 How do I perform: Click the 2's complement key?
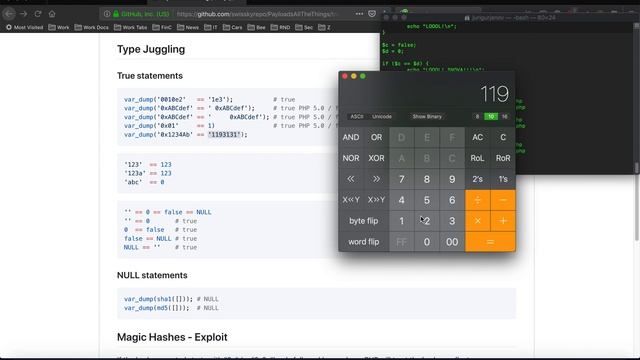[x=478, y=179]
